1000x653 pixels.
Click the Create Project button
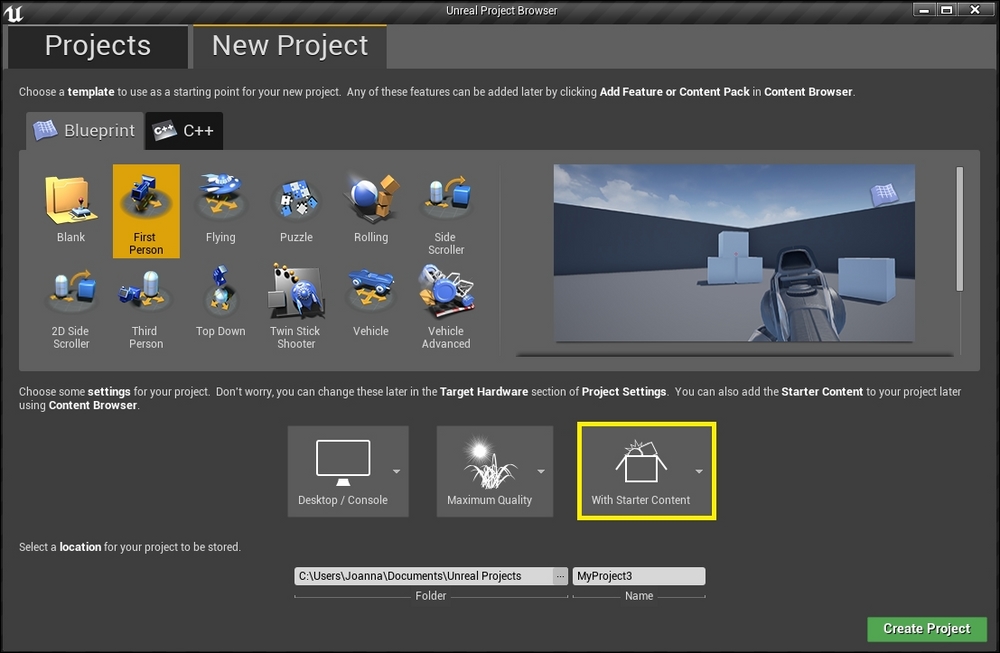click(926, 628)
